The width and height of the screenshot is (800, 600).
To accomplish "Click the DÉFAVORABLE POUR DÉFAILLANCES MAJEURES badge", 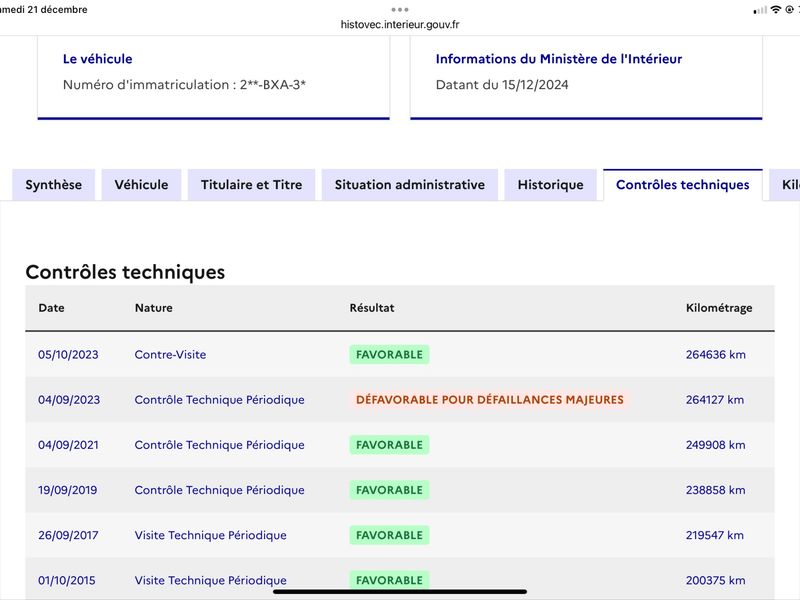I will point(489,399).
